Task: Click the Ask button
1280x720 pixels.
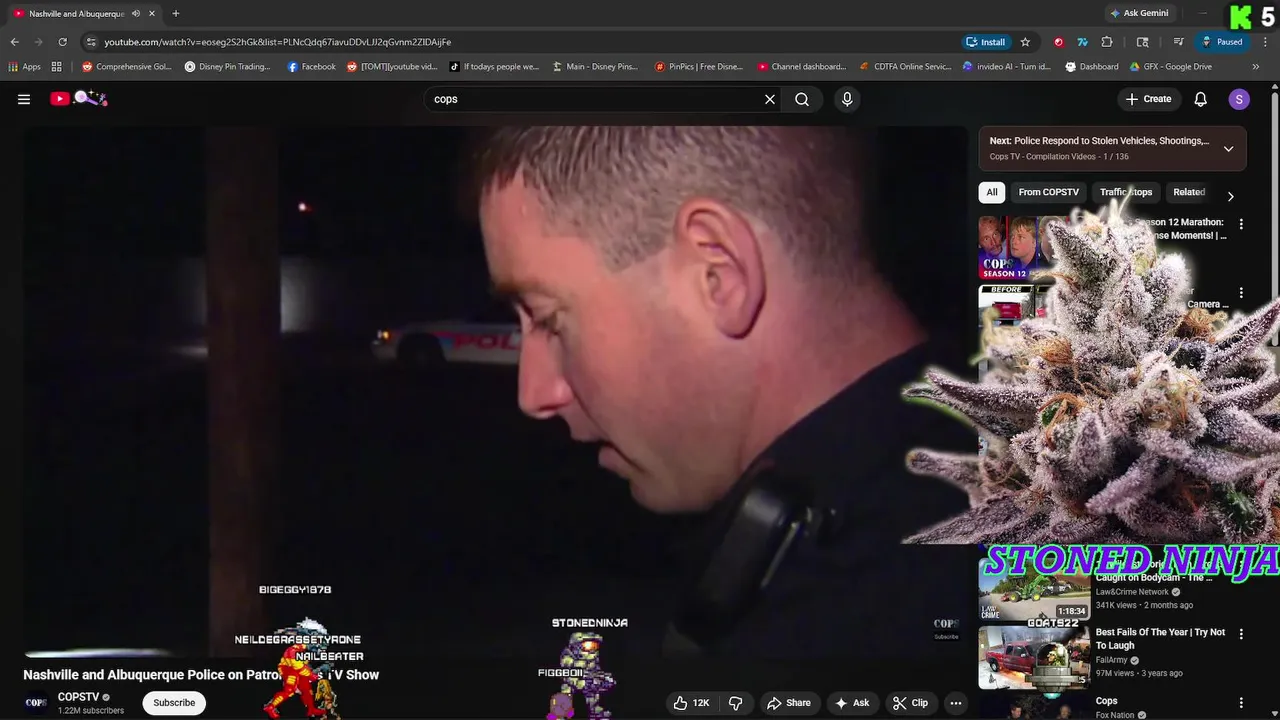Action: coord(852,703)
